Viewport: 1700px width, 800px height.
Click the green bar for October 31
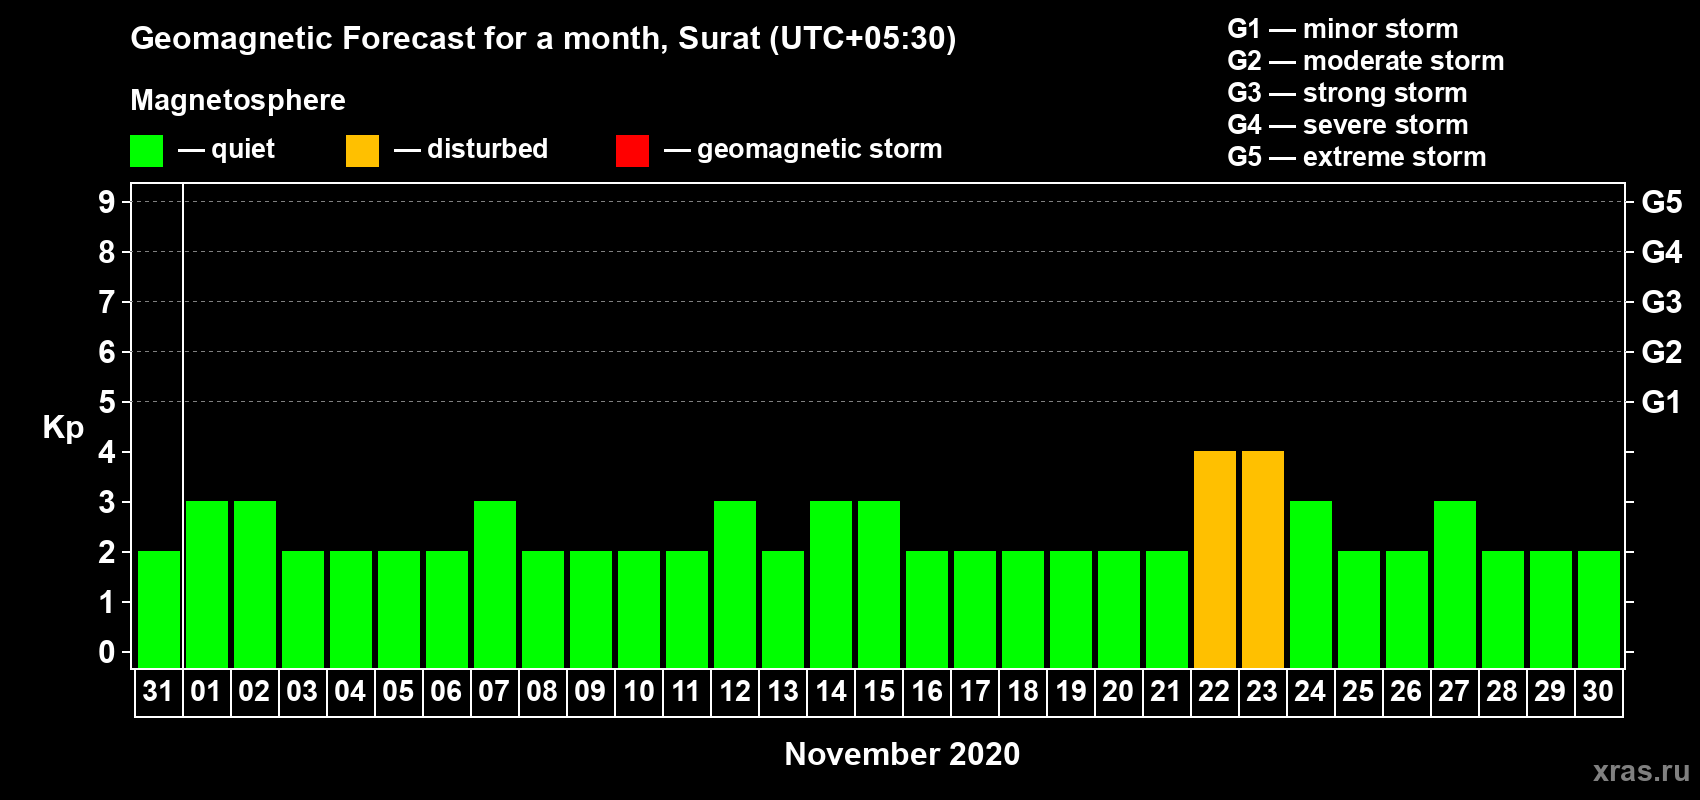tap(159, 609)
